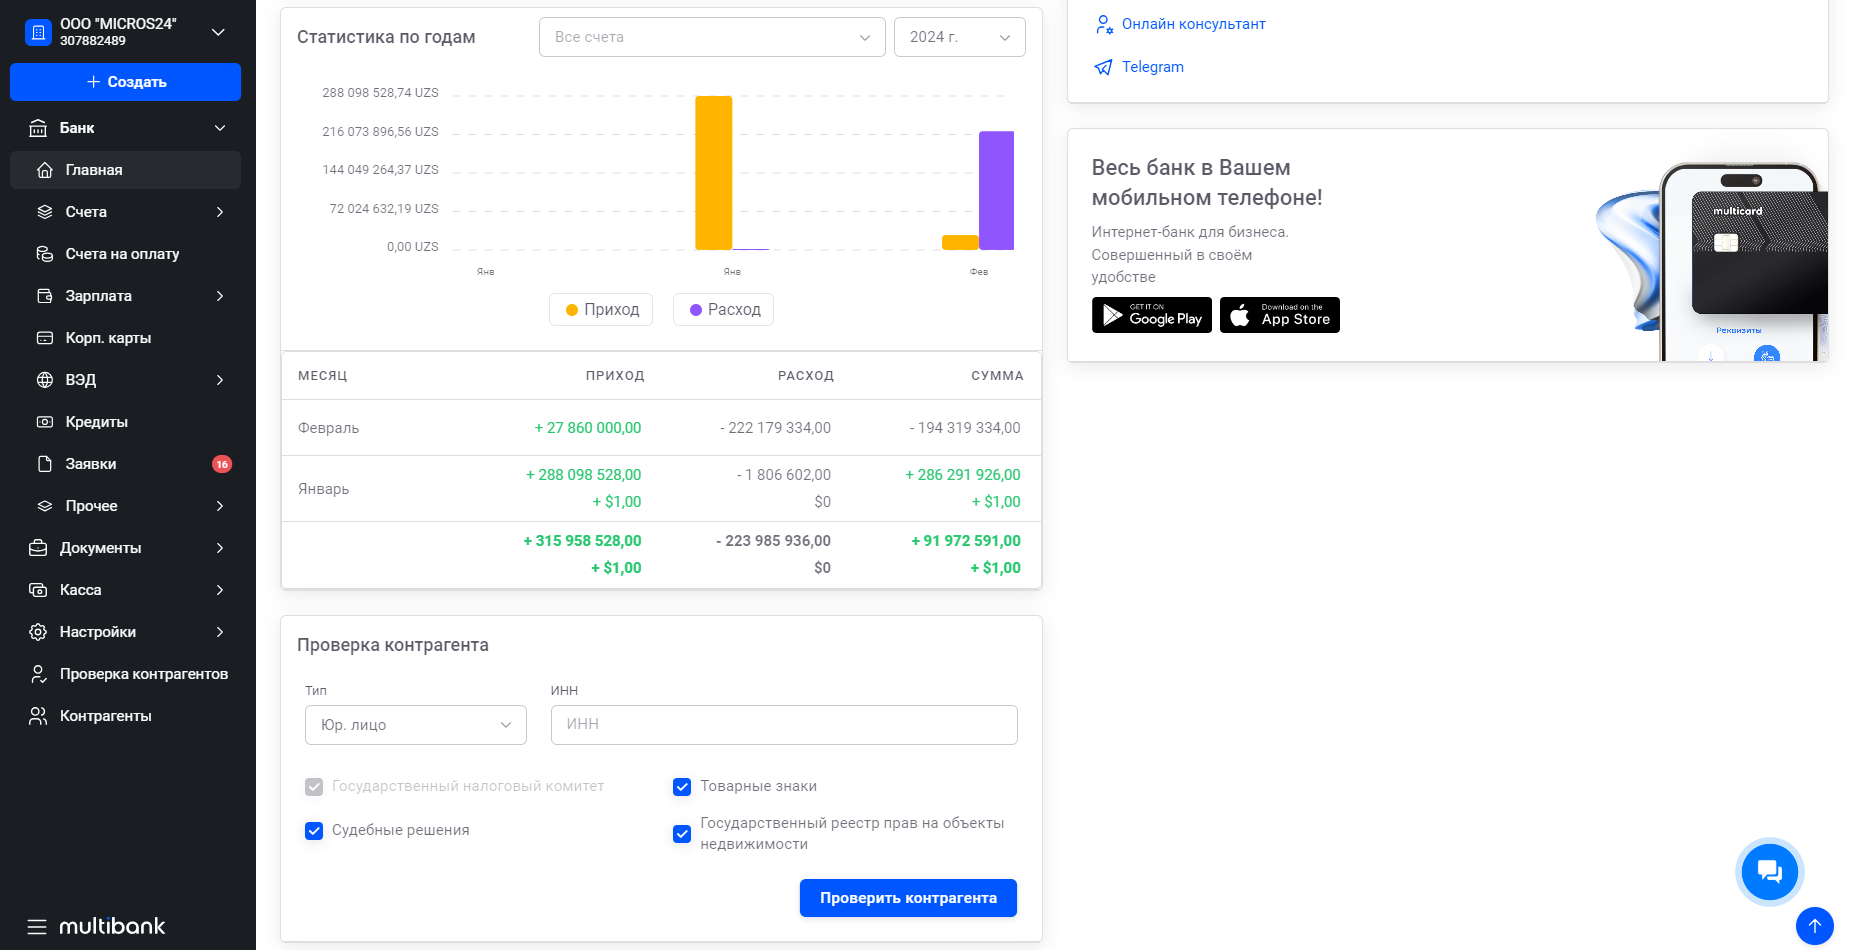
Task: Open the Заявки menu item
Action: [91, 464]
